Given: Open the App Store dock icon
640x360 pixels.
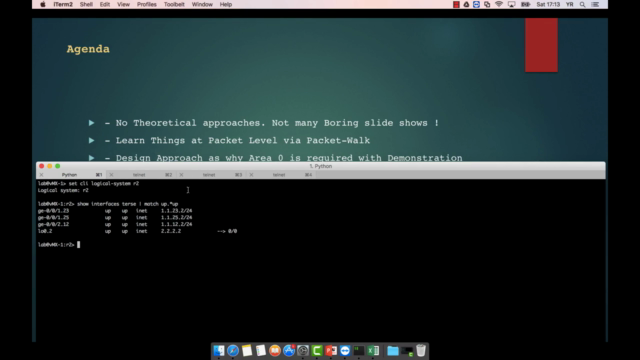Looking at the screenshot, I should 289,351.
